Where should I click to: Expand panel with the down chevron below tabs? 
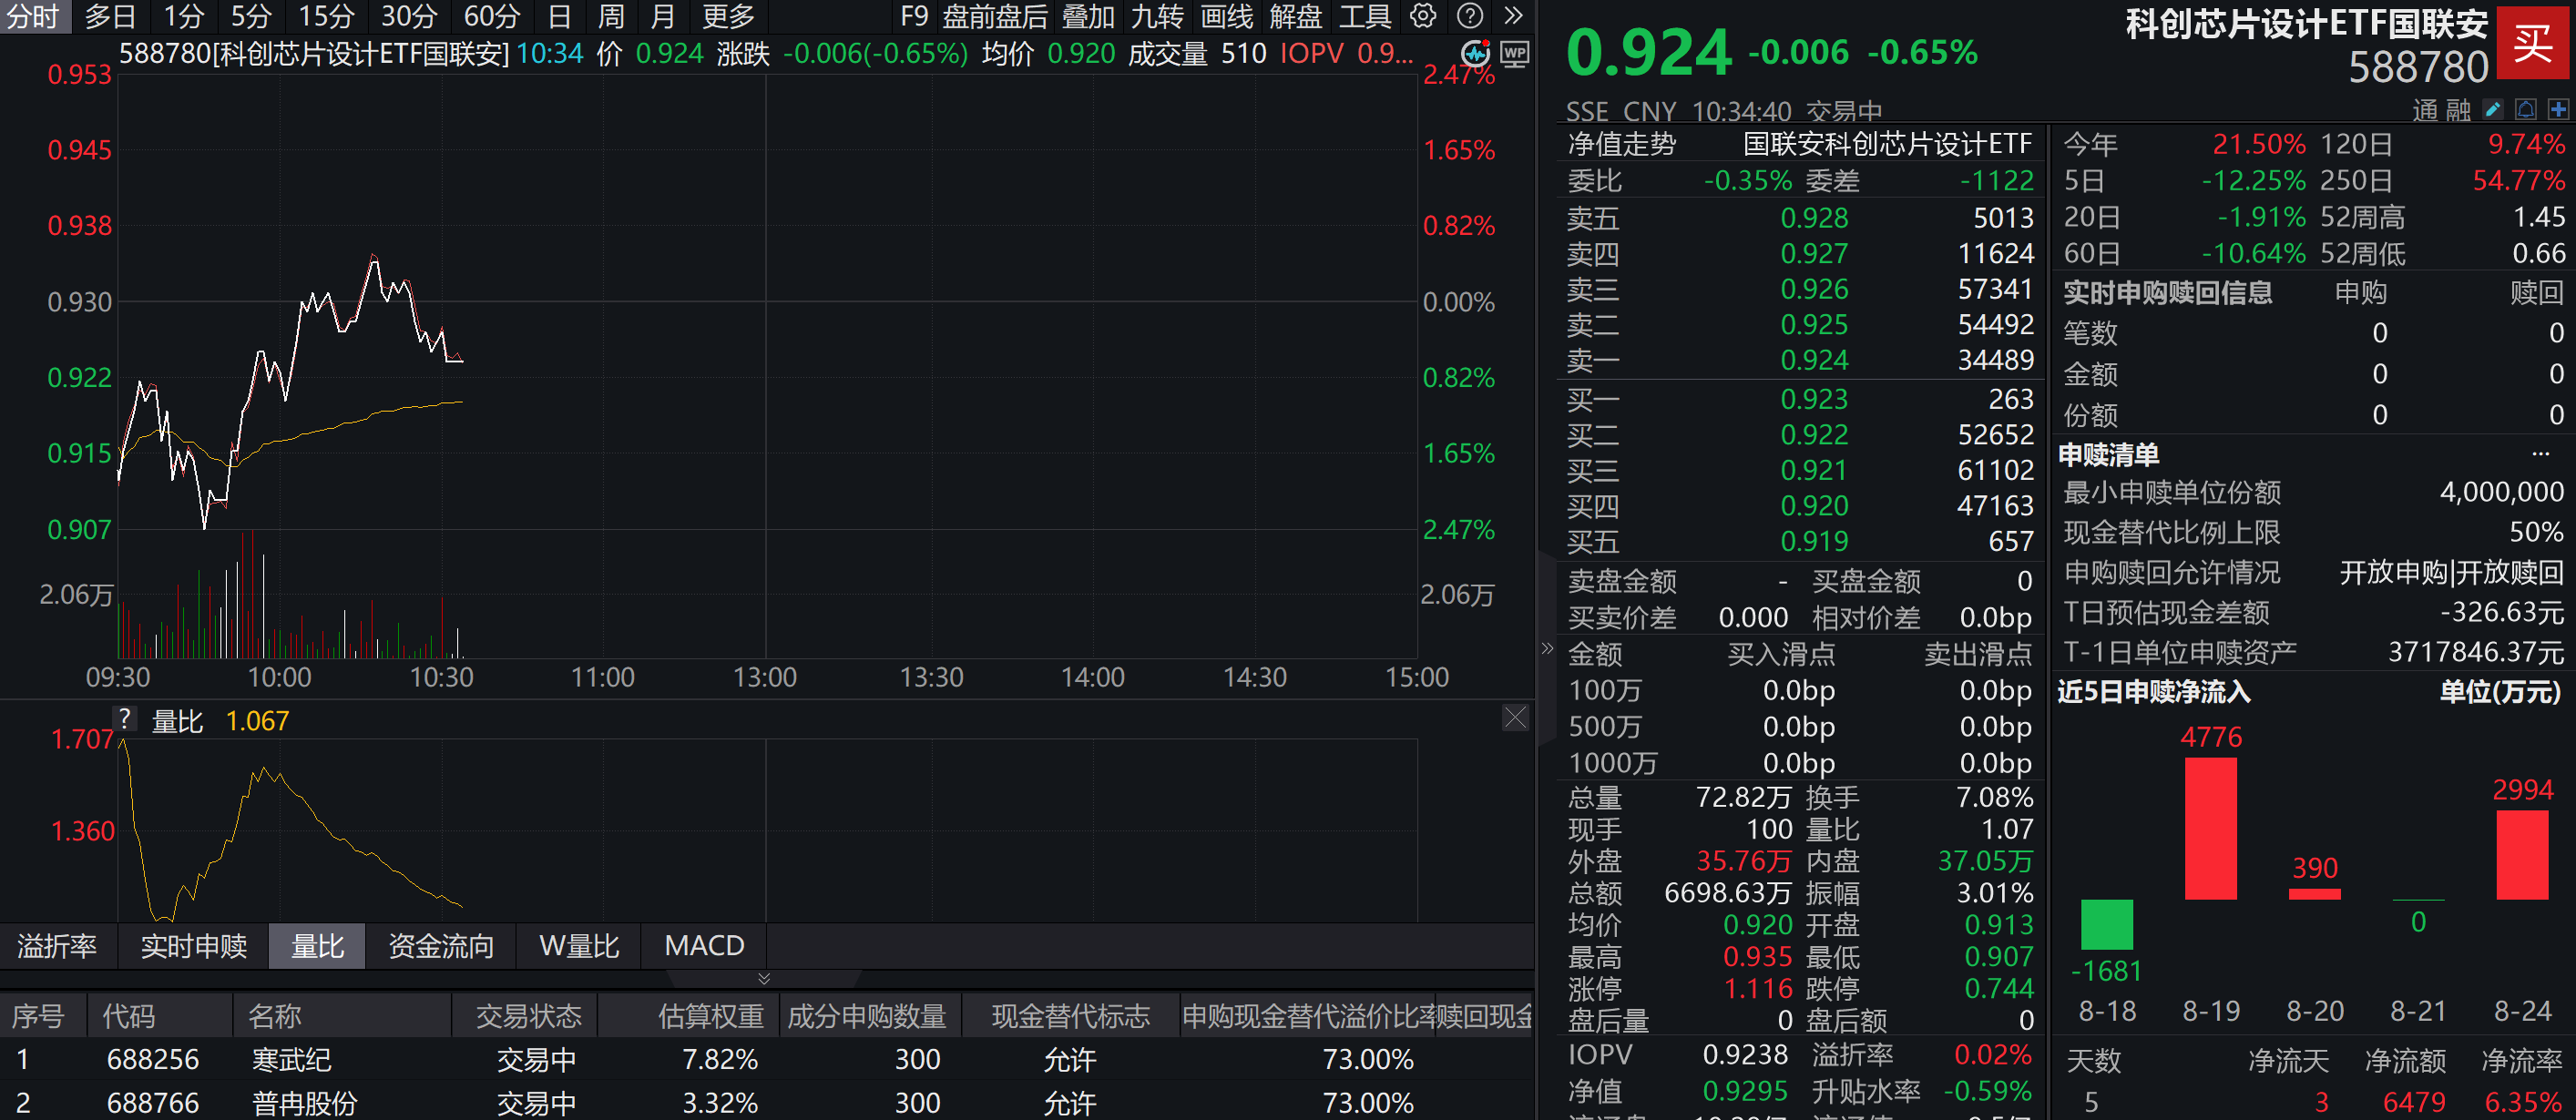pyautogui.click(x=764, y=978)
